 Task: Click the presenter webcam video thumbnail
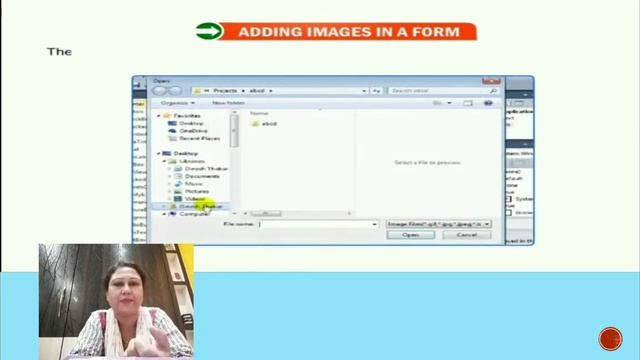(116, 302)
